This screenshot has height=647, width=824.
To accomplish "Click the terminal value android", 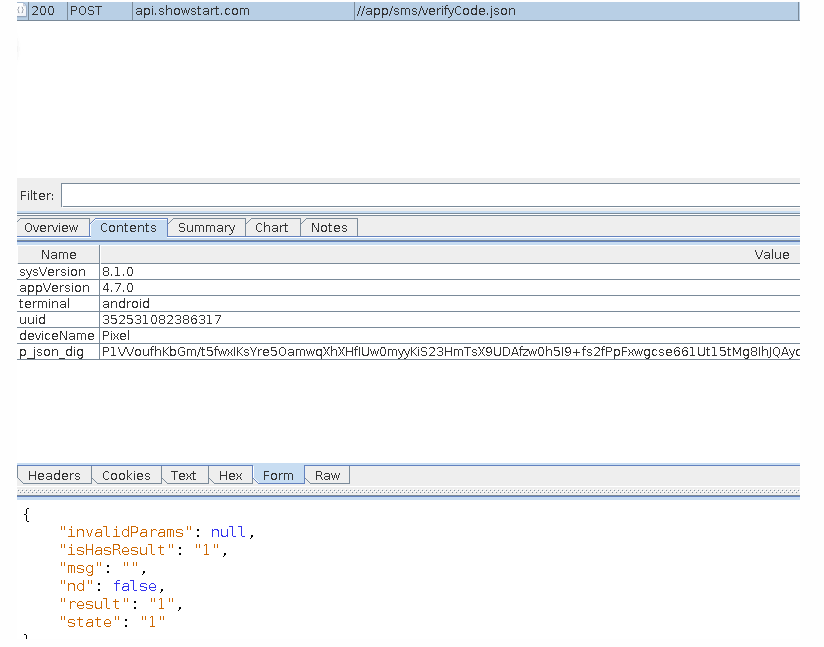I will click(126, 304).
